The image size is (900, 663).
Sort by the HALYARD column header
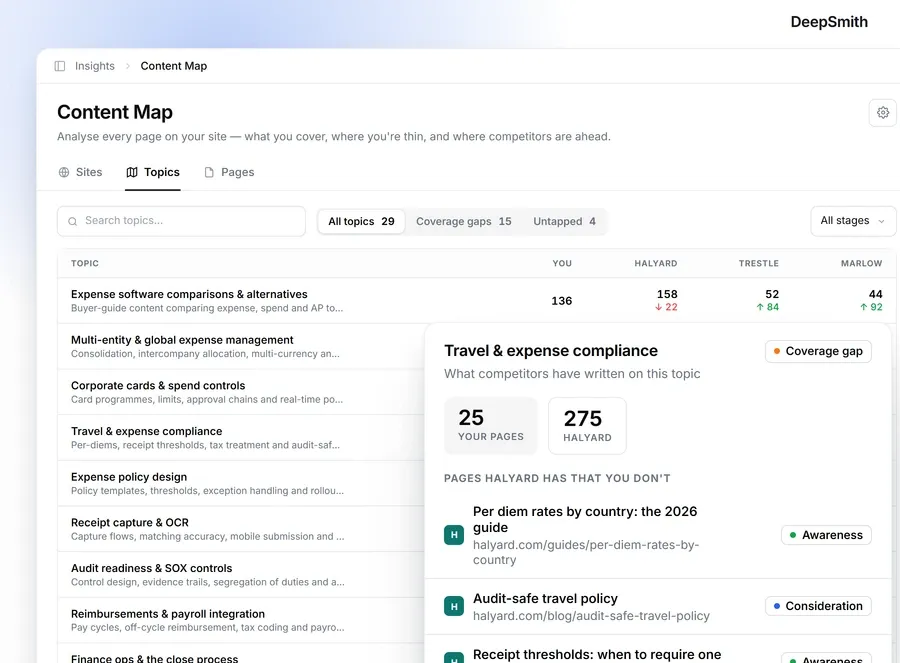coord(655,263)
